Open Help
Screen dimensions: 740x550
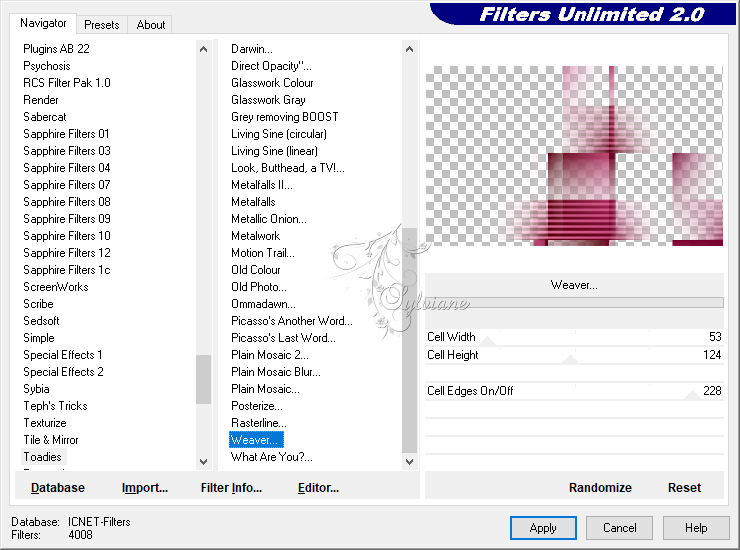click(x=696, y=527)
